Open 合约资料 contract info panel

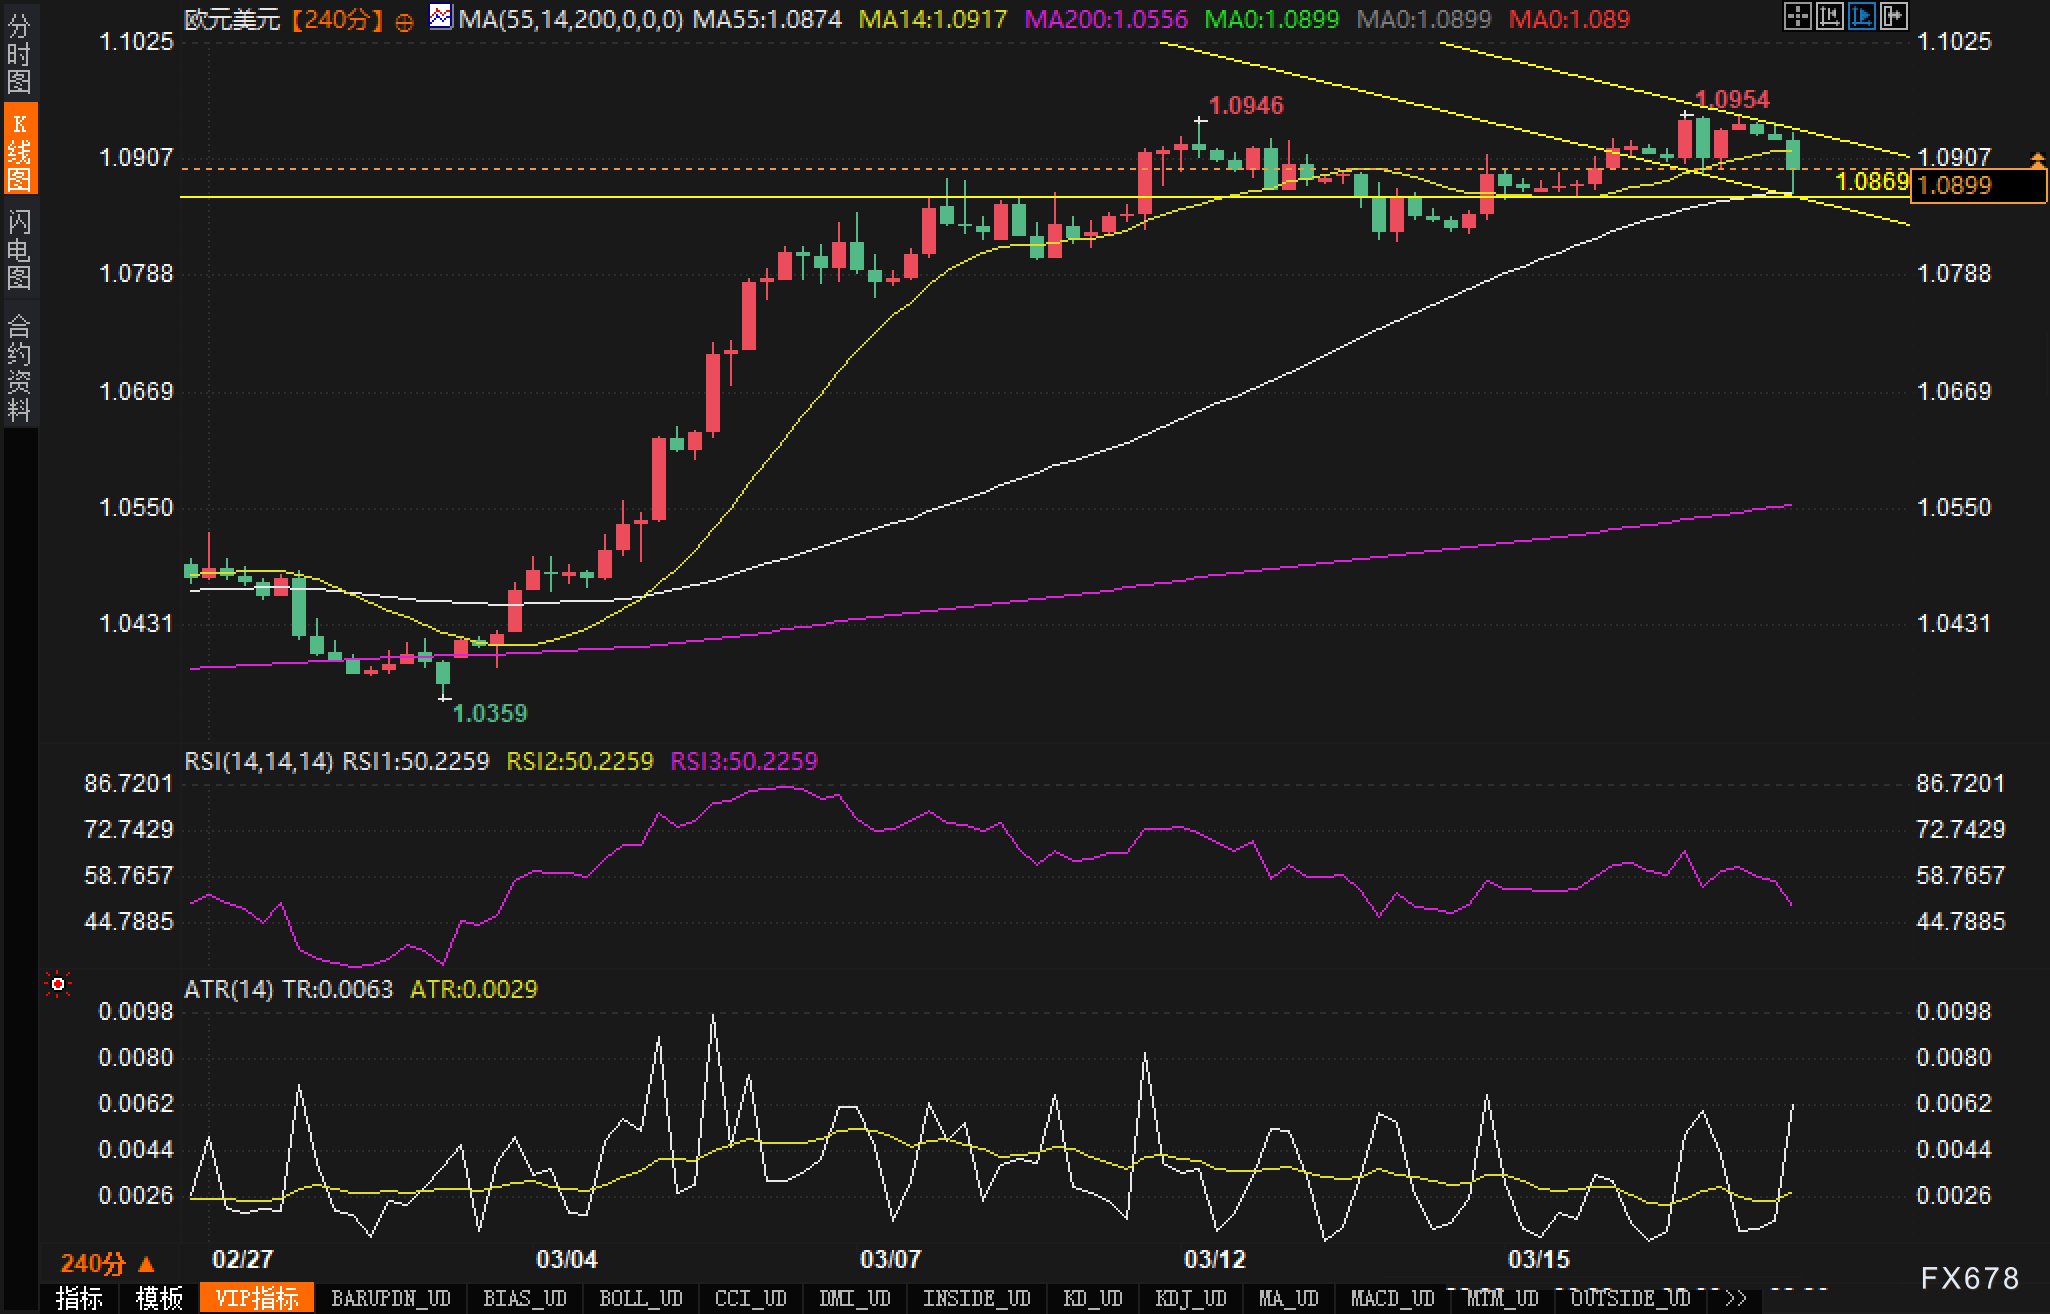(x=18, y=367)
